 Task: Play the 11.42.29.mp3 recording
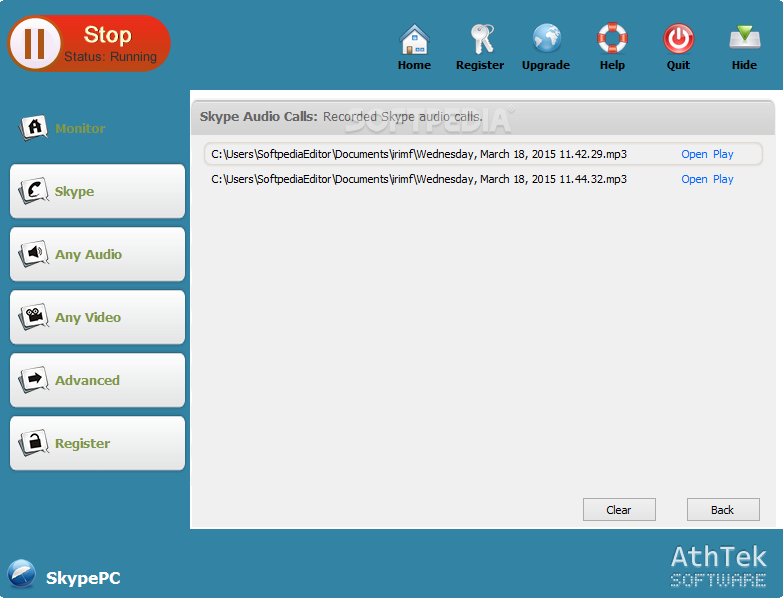[723, 154]
